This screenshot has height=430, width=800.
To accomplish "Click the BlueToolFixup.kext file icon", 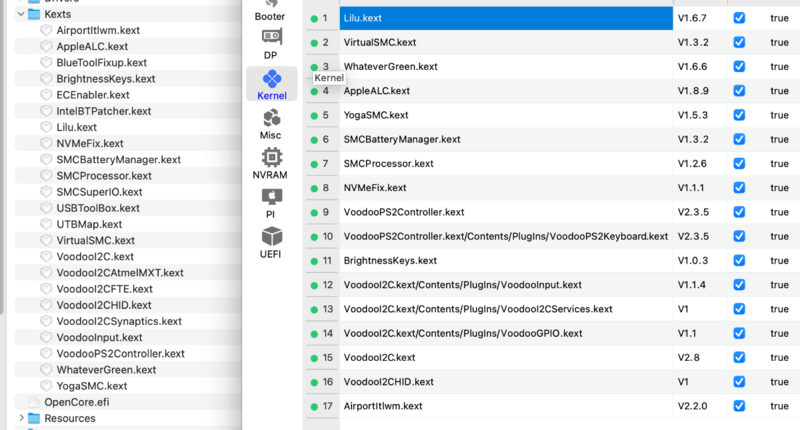I will (46, 63).
